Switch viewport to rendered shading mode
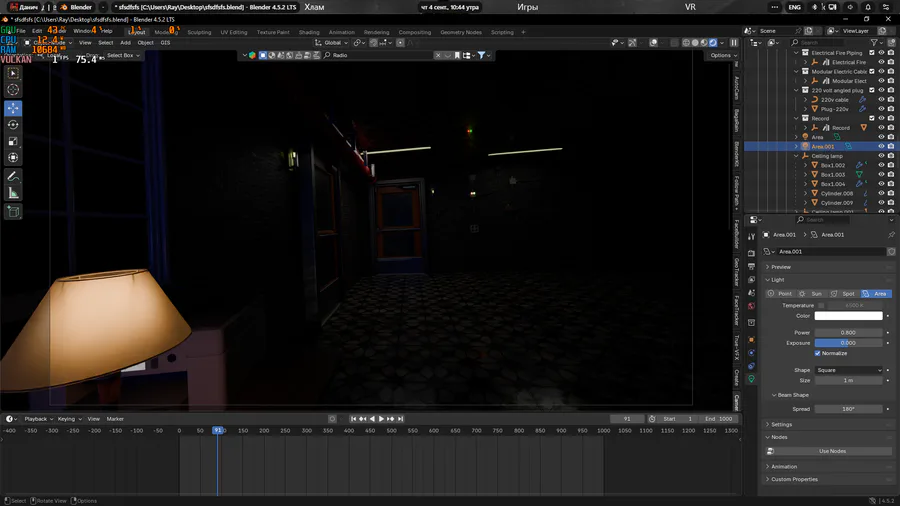This screenshot has width=900, height=506. coord(713,42)
